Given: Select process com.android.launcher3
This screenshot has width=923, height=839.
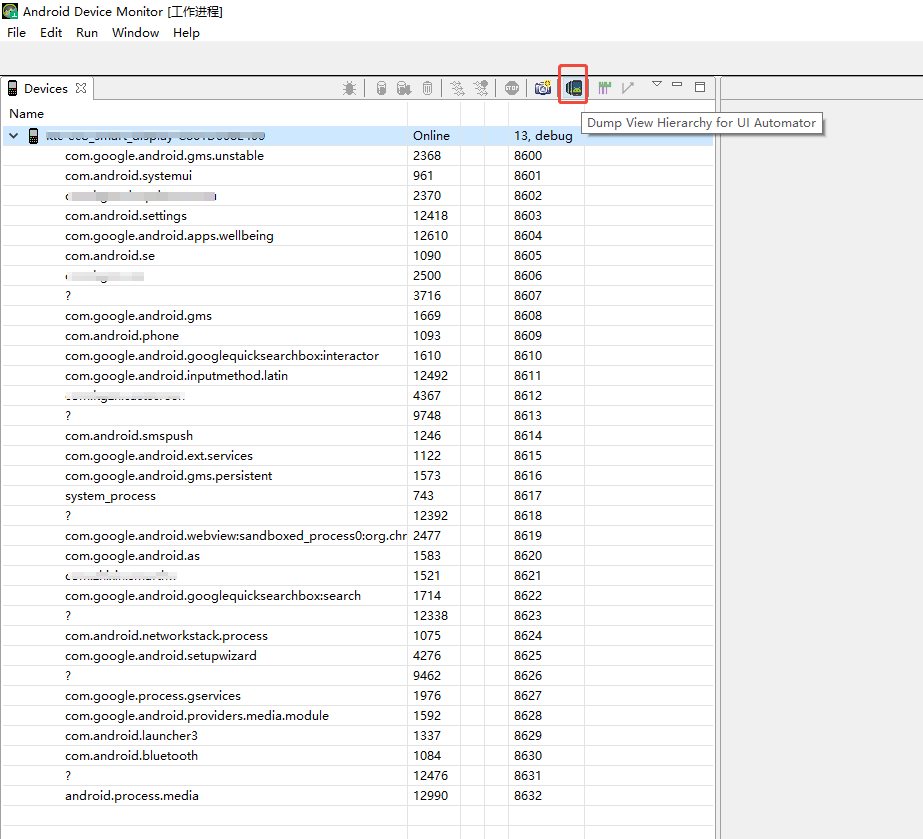Looking at the screenshot, I should click(131, 737).
